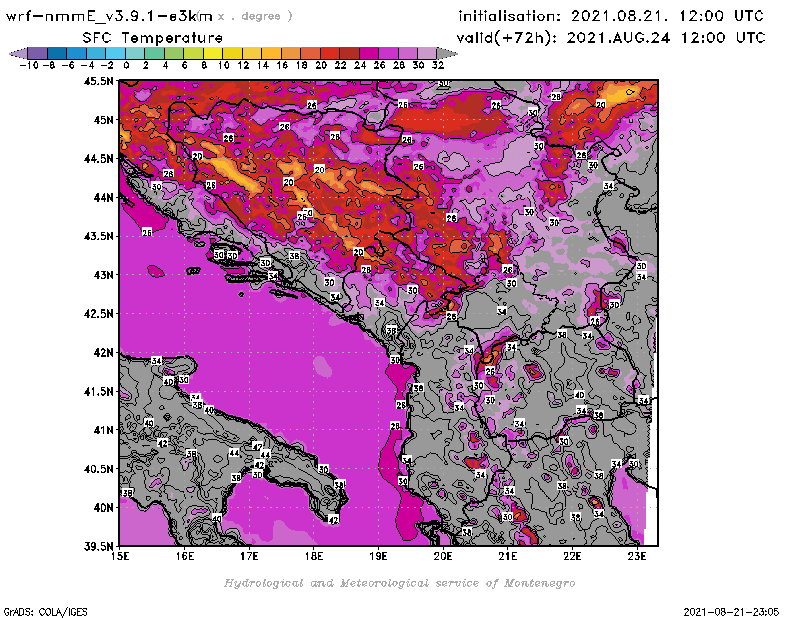This screenshot has height=618, width=800.
Task: Click the '39.5N' latitude axis label
Action: [98, 546]
